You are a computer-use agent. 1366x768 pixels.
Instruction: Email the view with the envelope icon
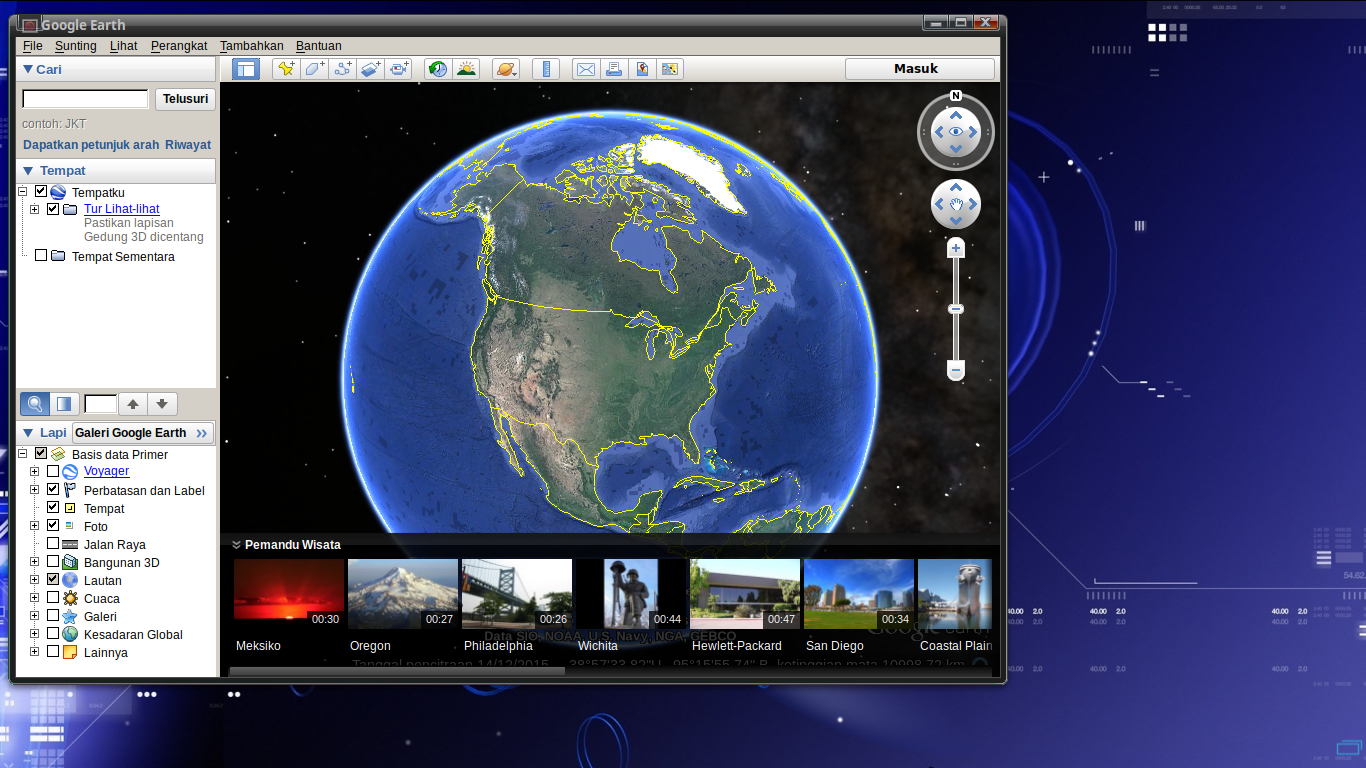[586, 69]
